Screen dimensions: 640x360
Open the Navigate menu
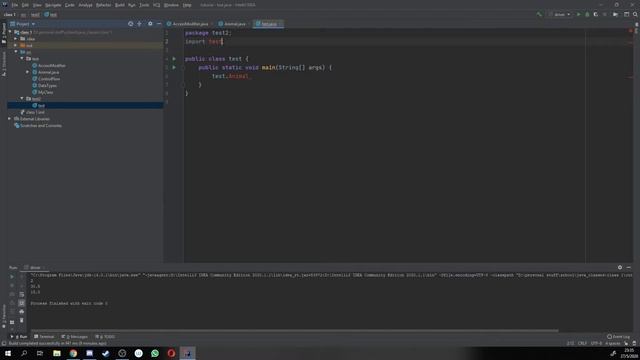tap(53, 5)
